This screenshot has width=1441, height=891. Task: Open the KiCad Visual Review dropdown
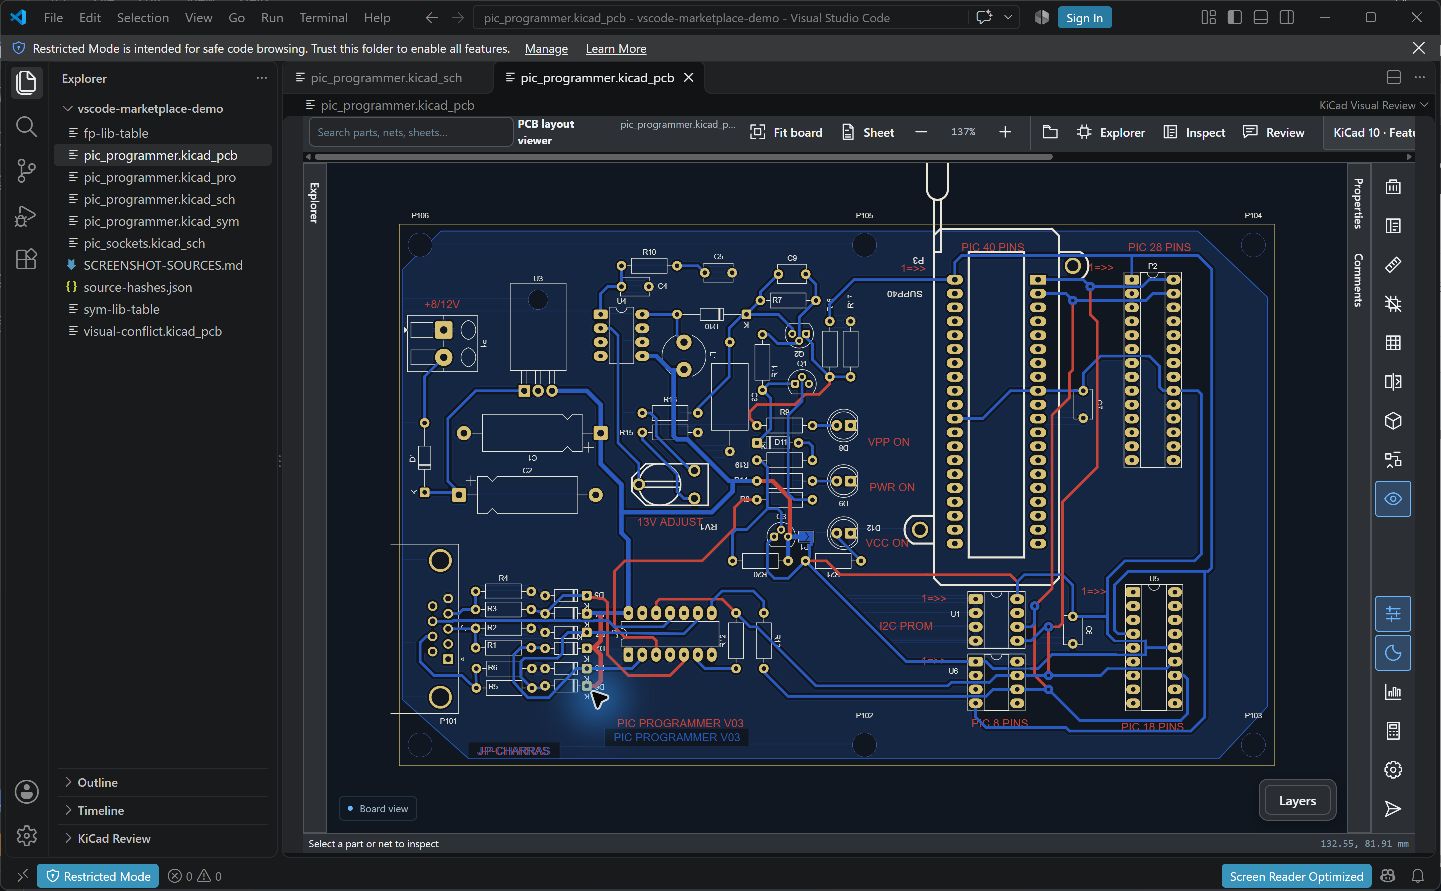click(1373, 105)
